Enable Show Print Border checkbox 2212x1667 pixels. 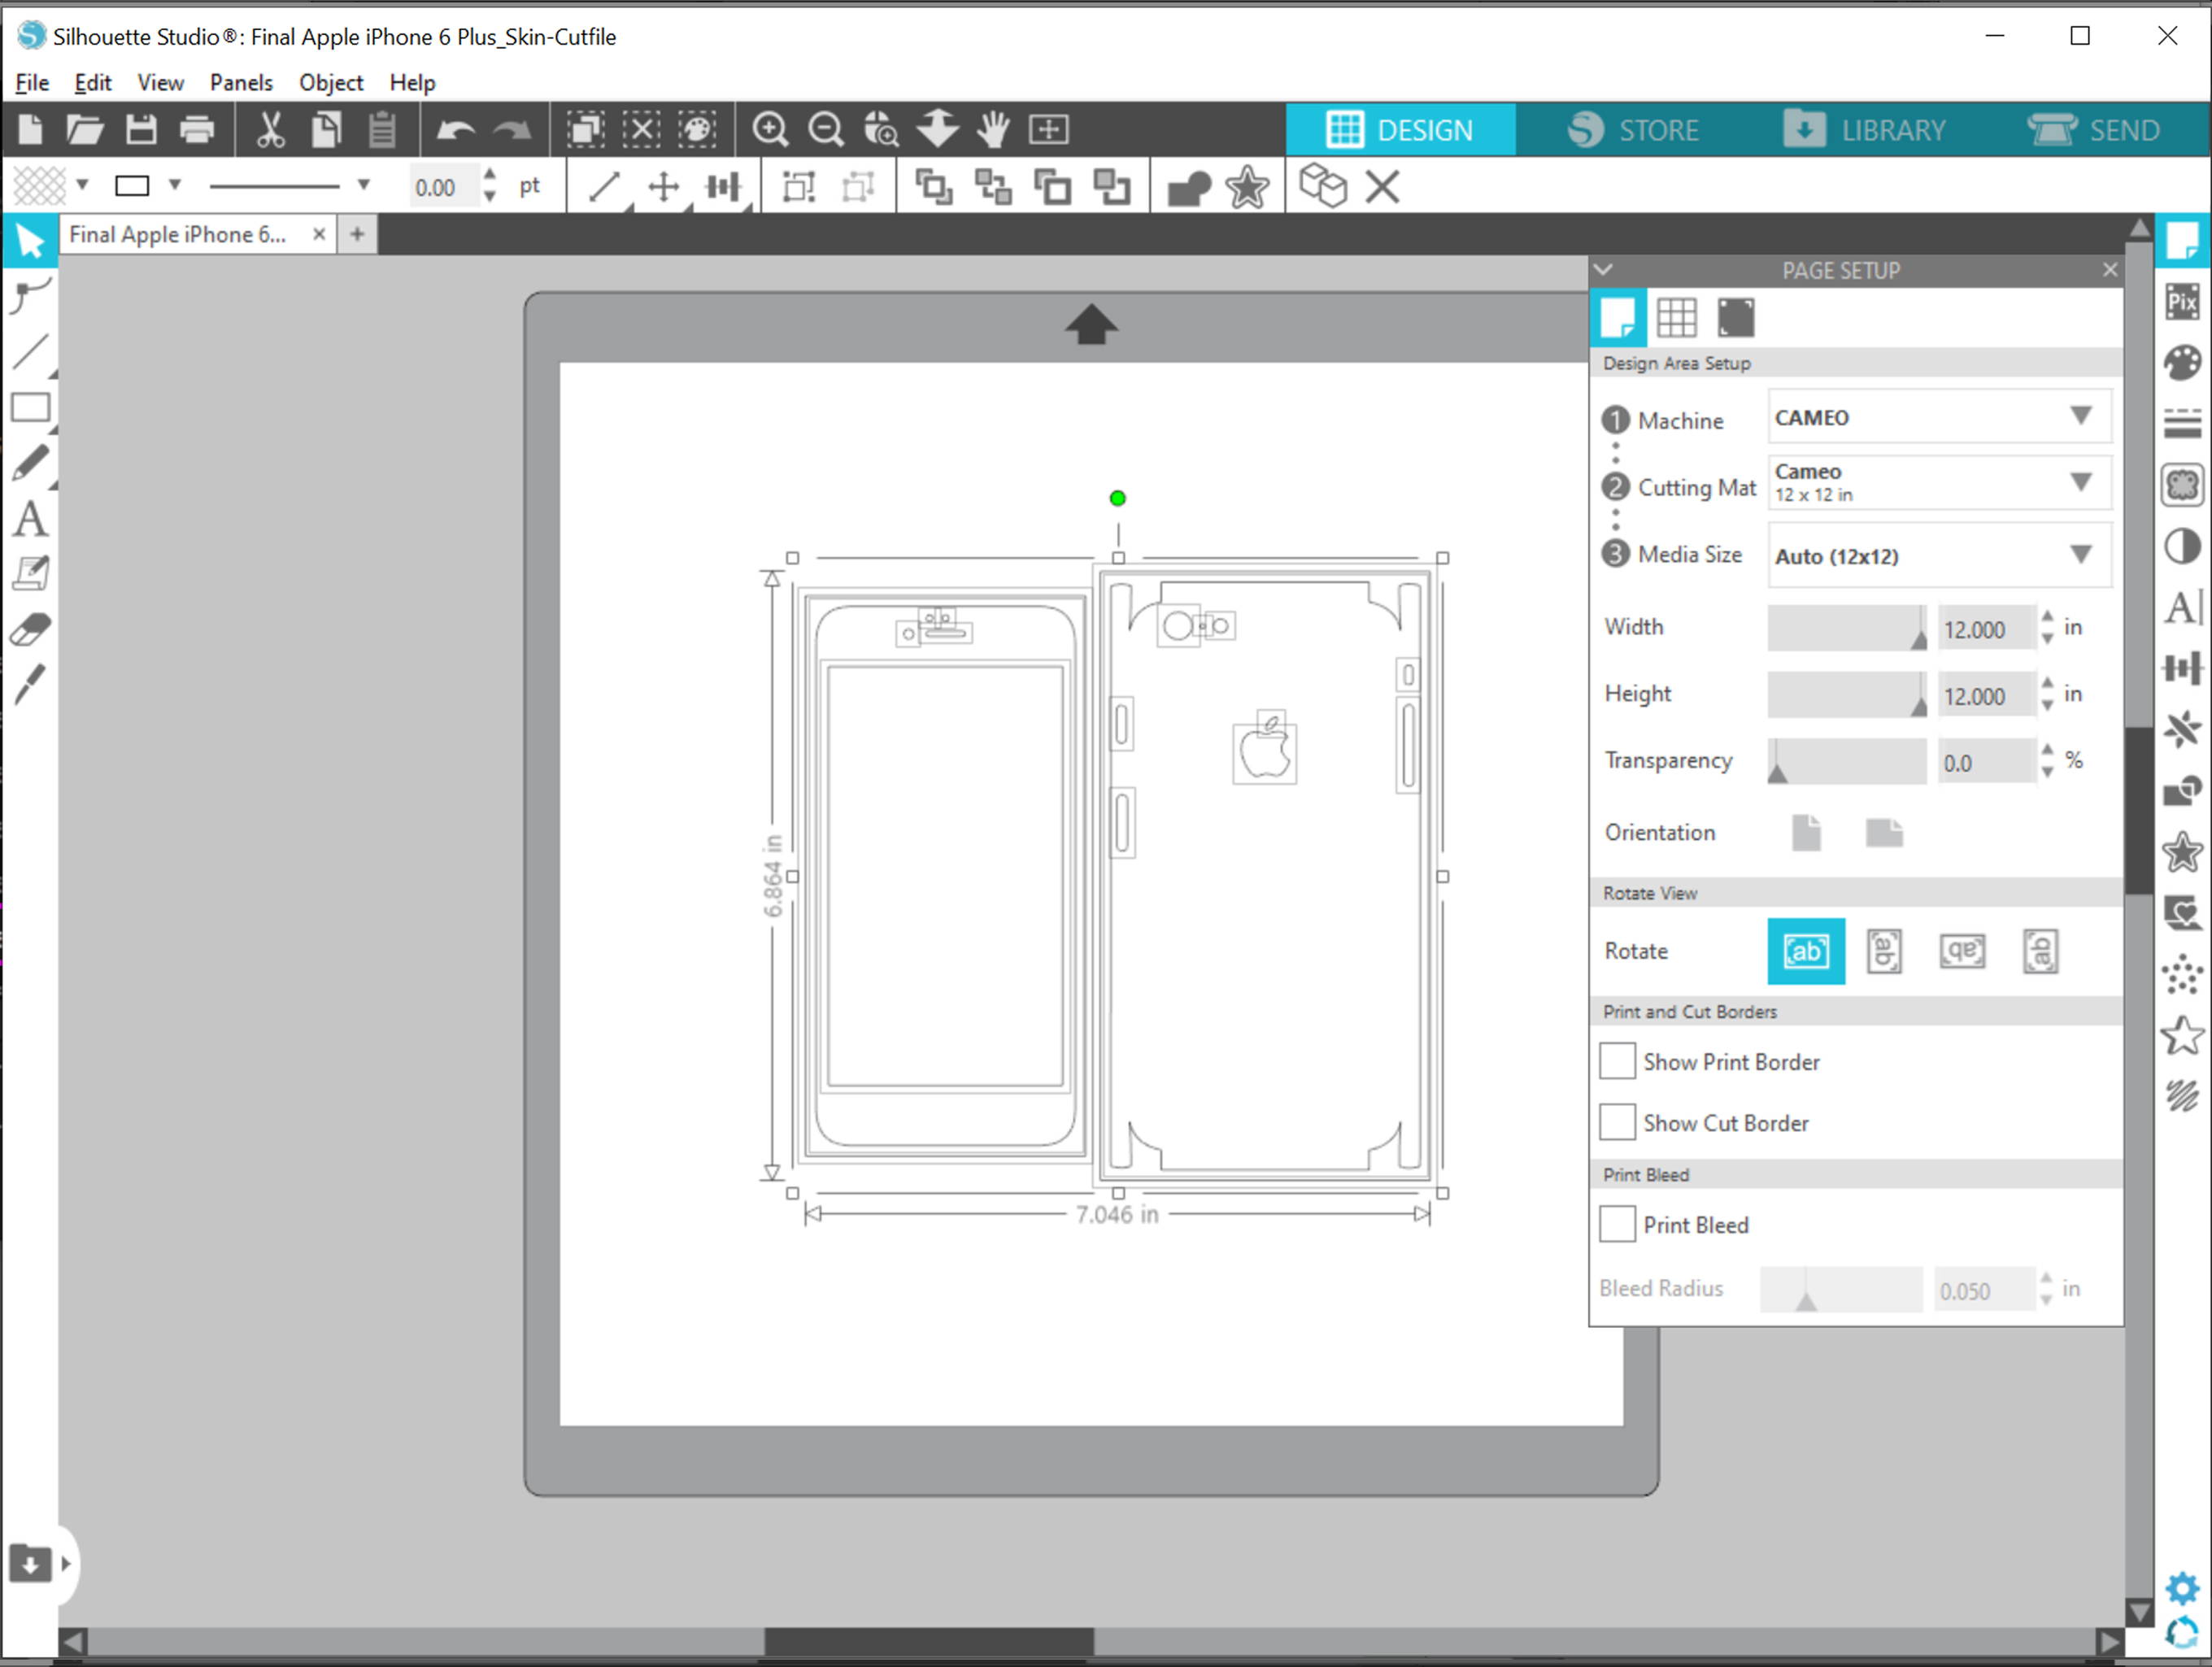1617,1061
